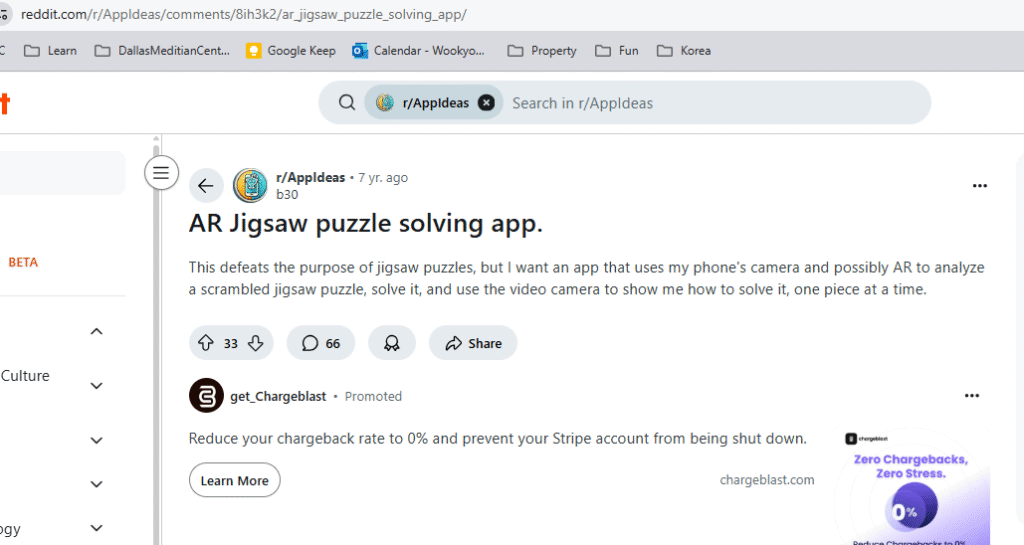Downvote the AR Jigsaw puzzle post
This screenshot has width=1024, height=545.
(255, 343)
